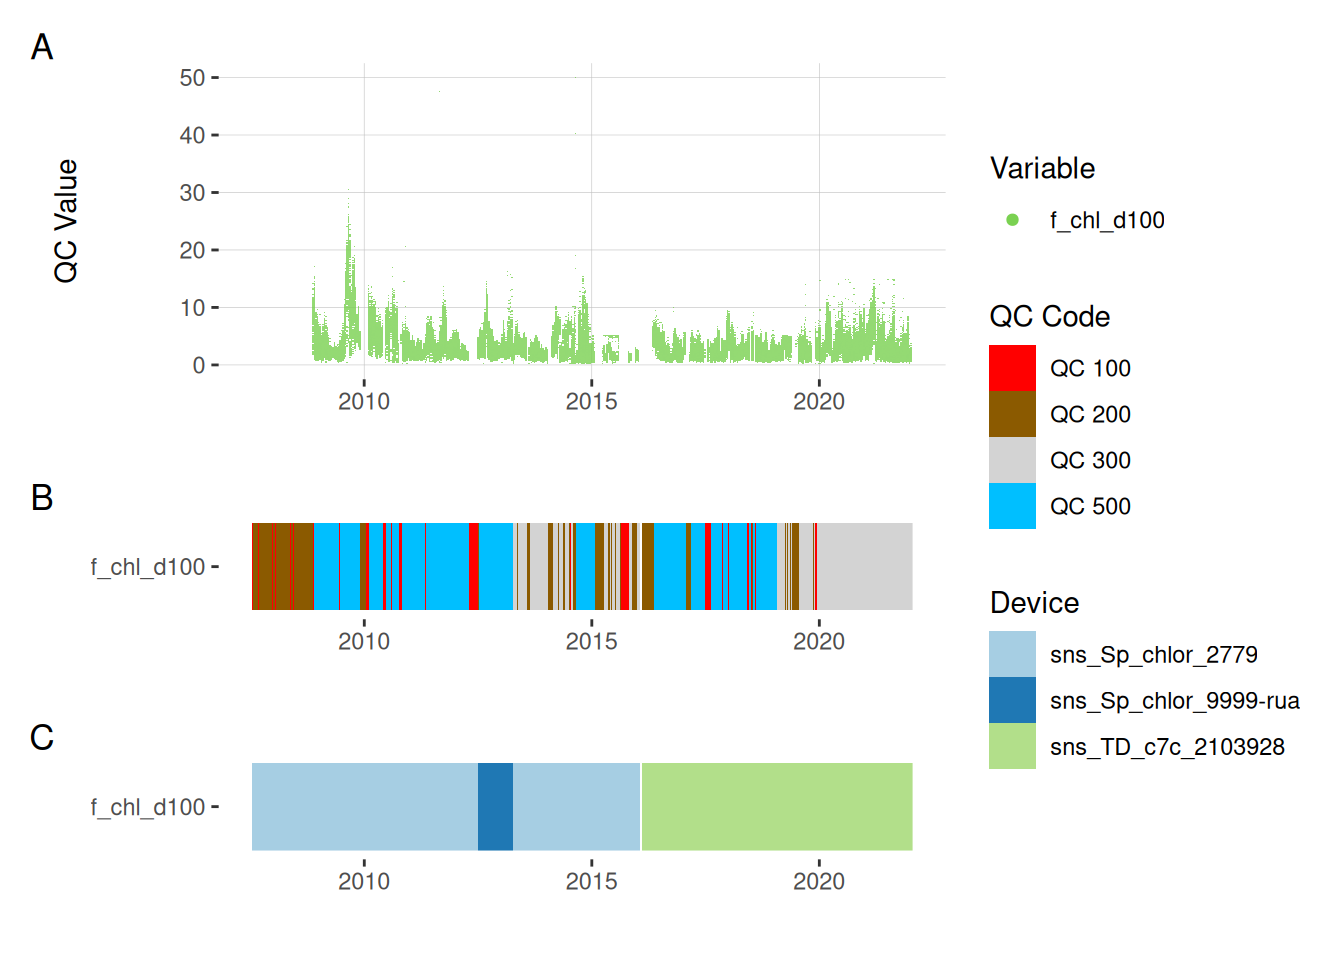Click the blue QC 500 legend swatch
This screenshot has height=960, width=1344.
1012,506
